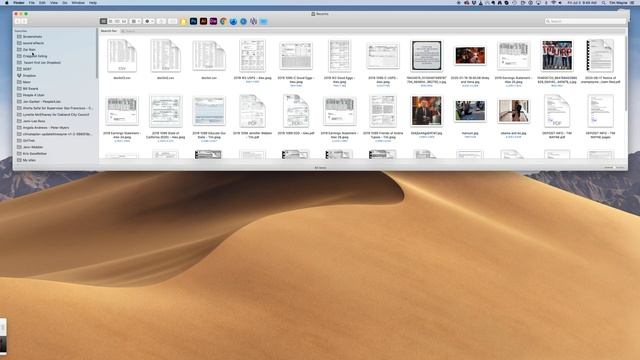Image resolution: width=640 pixels, height=360 pixels.
Task: Select 2019 1099 Educate Our State - Tim.jpeg
Action: 209,111
